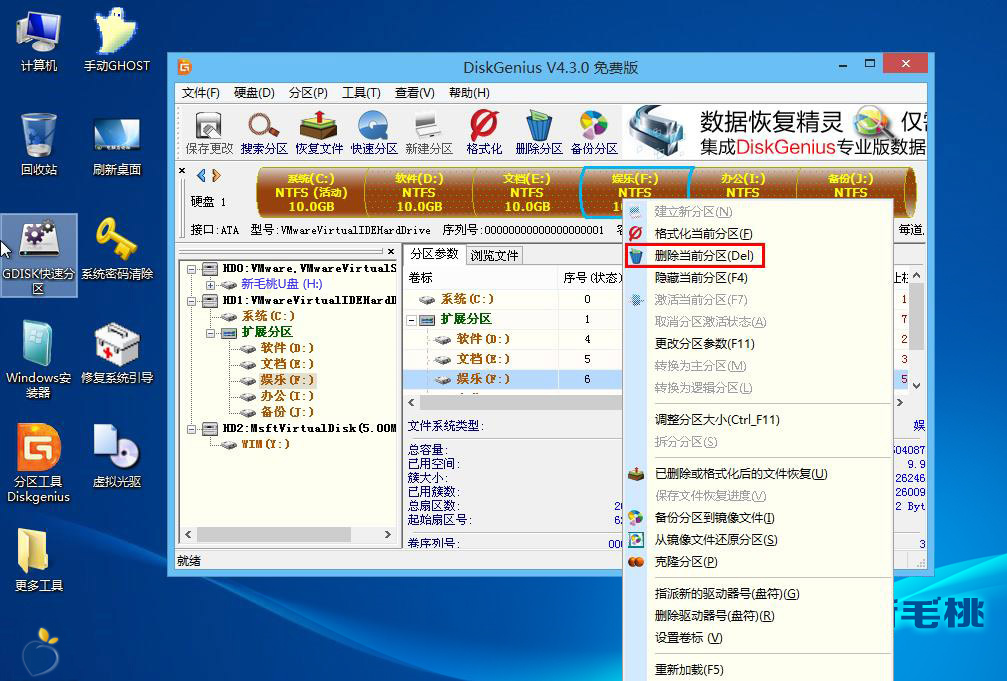Click the 刷新桌面 desktop icon
1007x681 pixels.
click(x=116, y=145)
